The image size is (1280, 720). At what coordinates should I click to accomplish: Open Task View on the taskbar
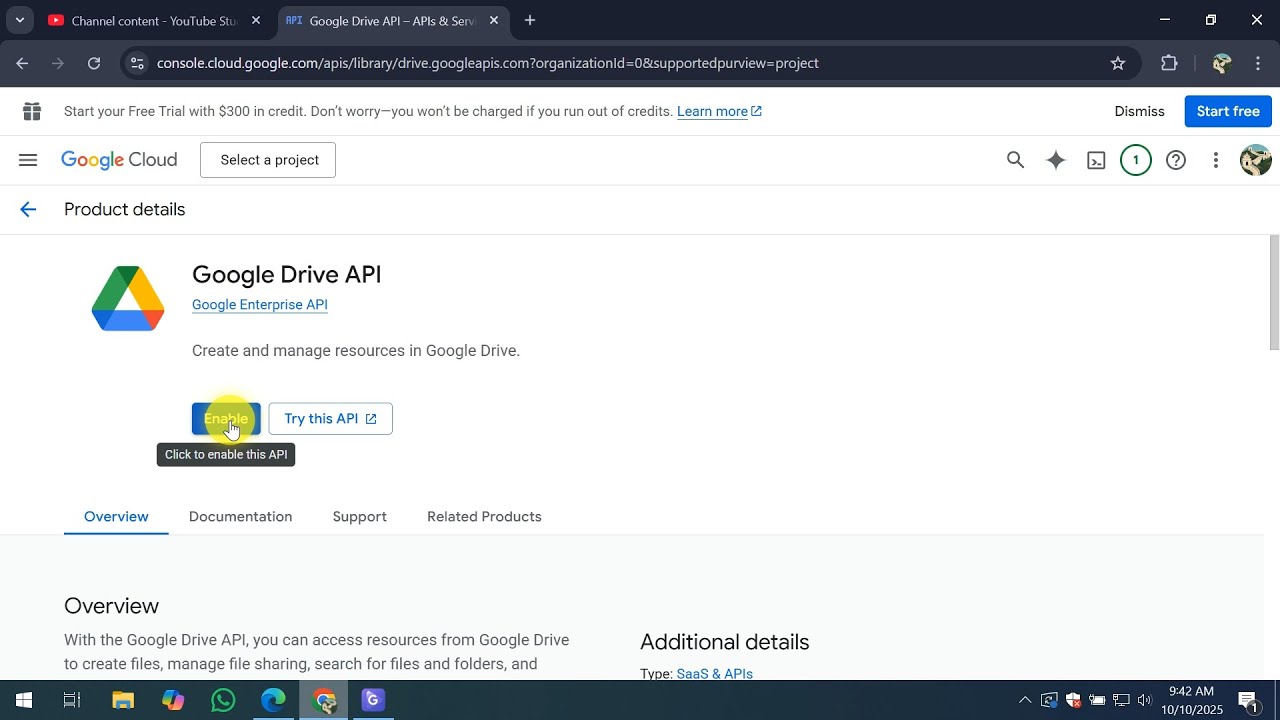(72, 700)
